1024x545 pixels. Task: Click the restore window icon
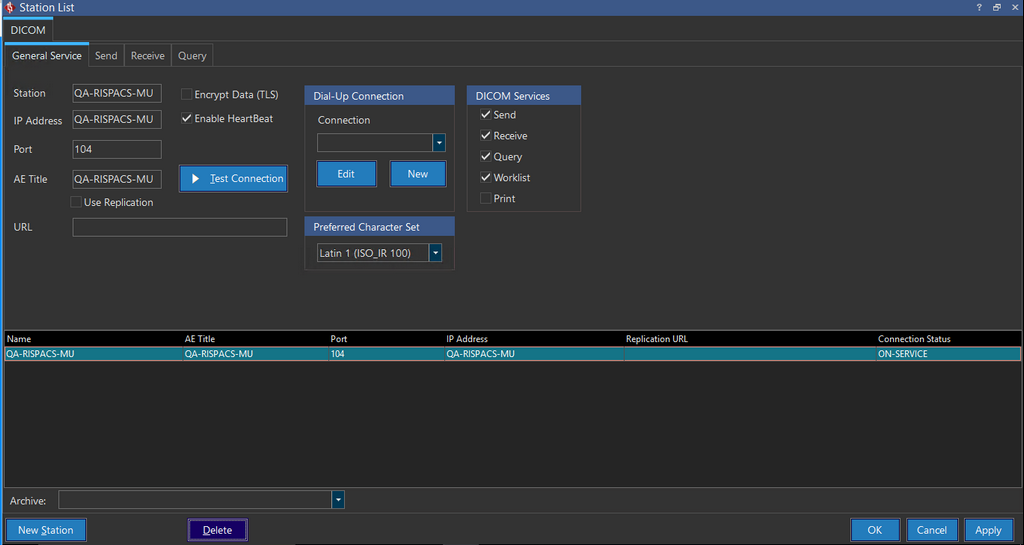996,8
